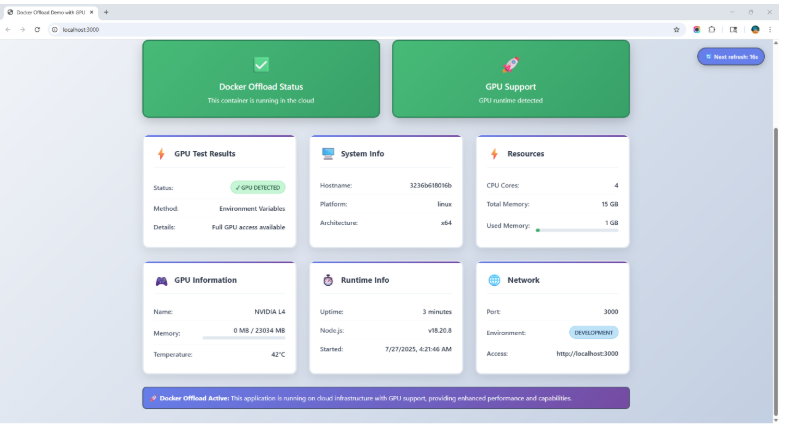Click the GPU DETECTED status badge
Screen dimensions: 786x440
coord(258,187)
